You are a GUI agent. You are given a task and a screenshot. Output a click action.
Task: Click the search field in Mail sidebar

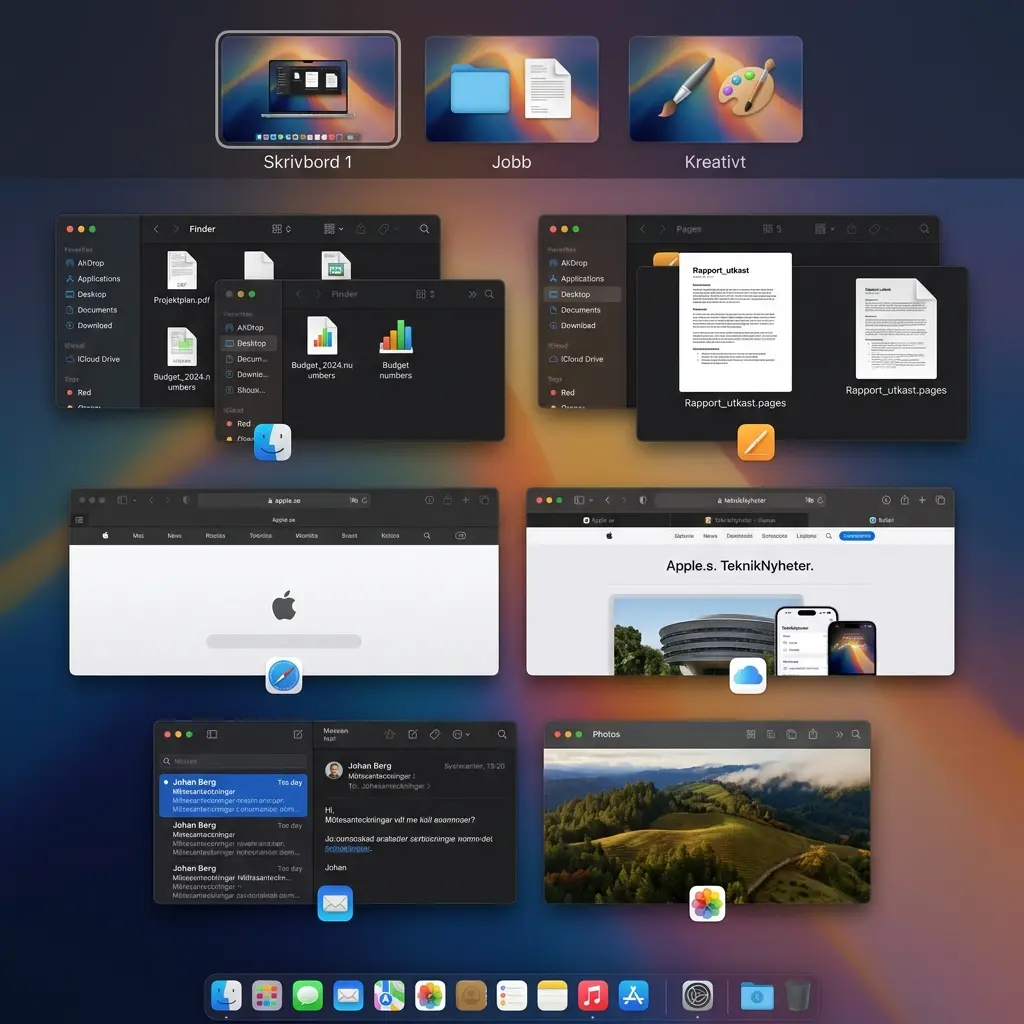click(233, 761)
